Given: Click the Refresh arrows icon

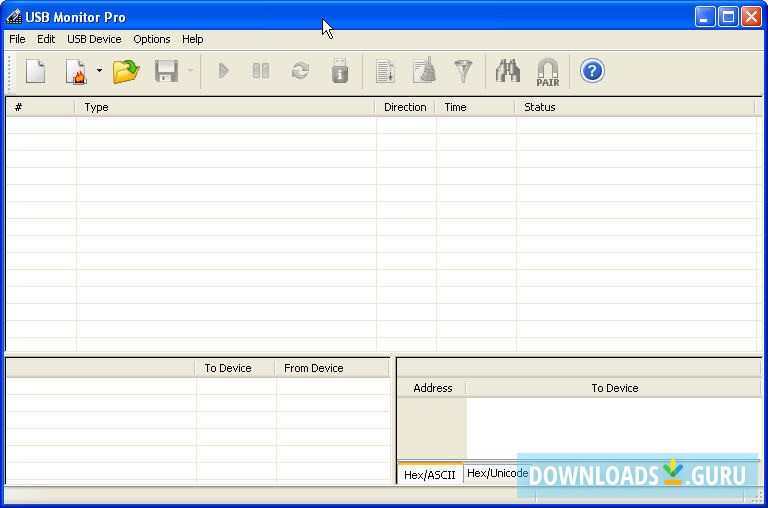Looking at the screenshot, I should point(300,71).
